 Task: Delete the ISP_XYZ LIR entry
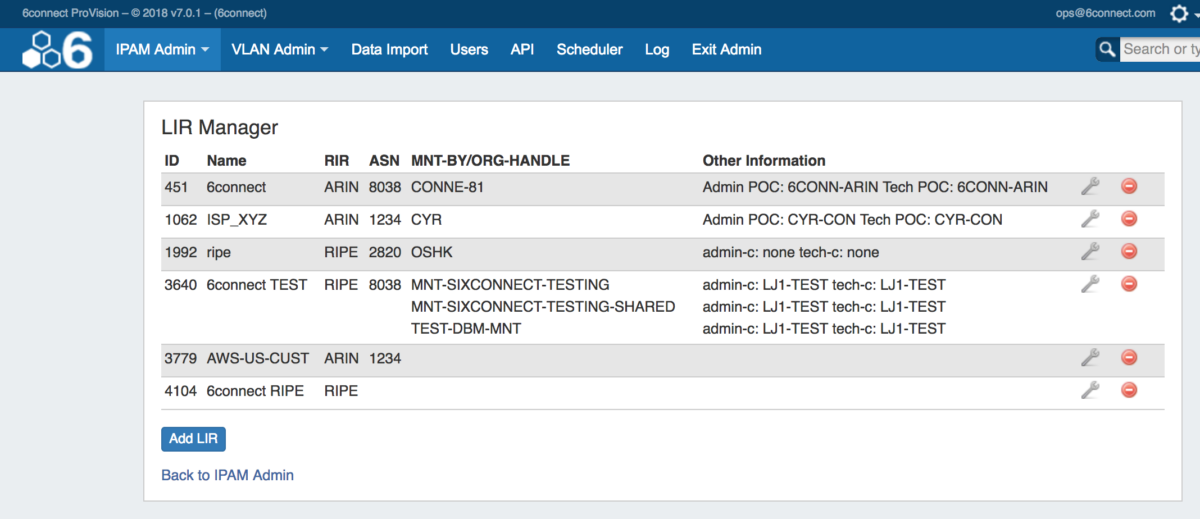tap(1129, 219)
